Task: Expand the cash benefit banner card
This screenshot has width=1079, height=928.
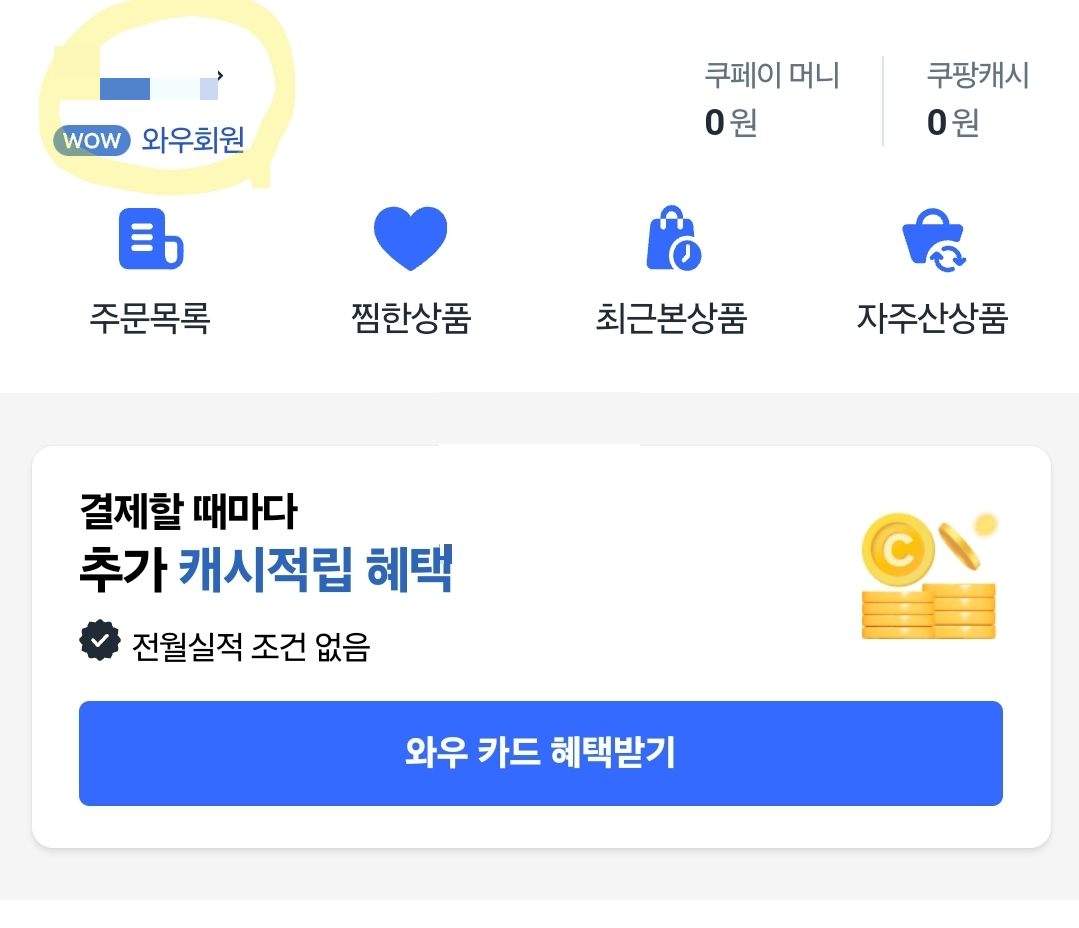Action: pos(540,645)
